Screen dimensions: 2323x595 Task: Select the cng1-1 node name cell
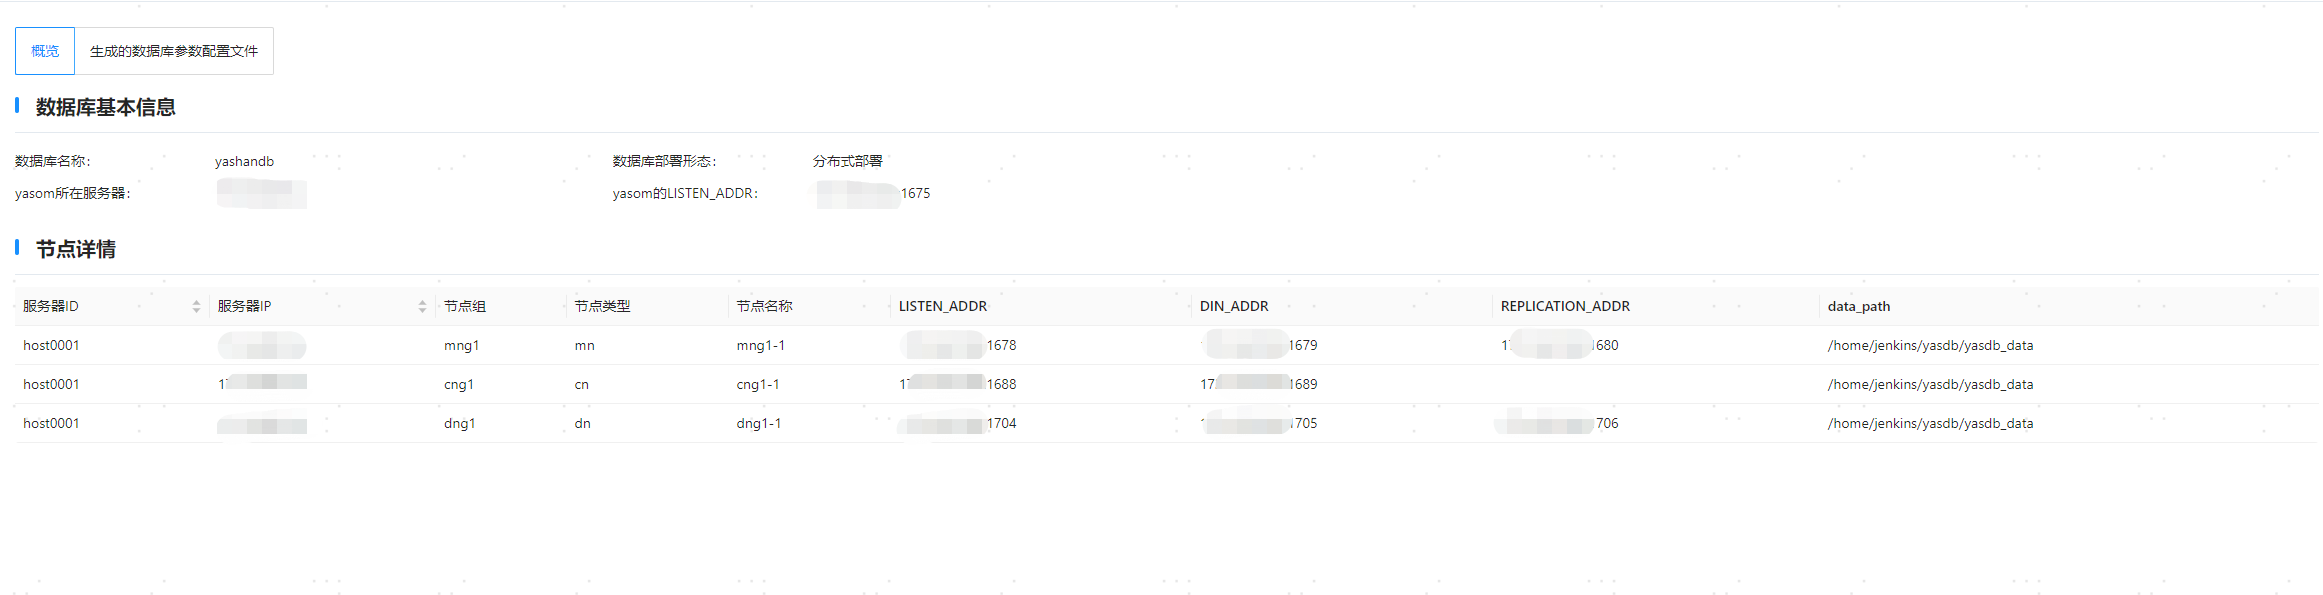point(757,385)
